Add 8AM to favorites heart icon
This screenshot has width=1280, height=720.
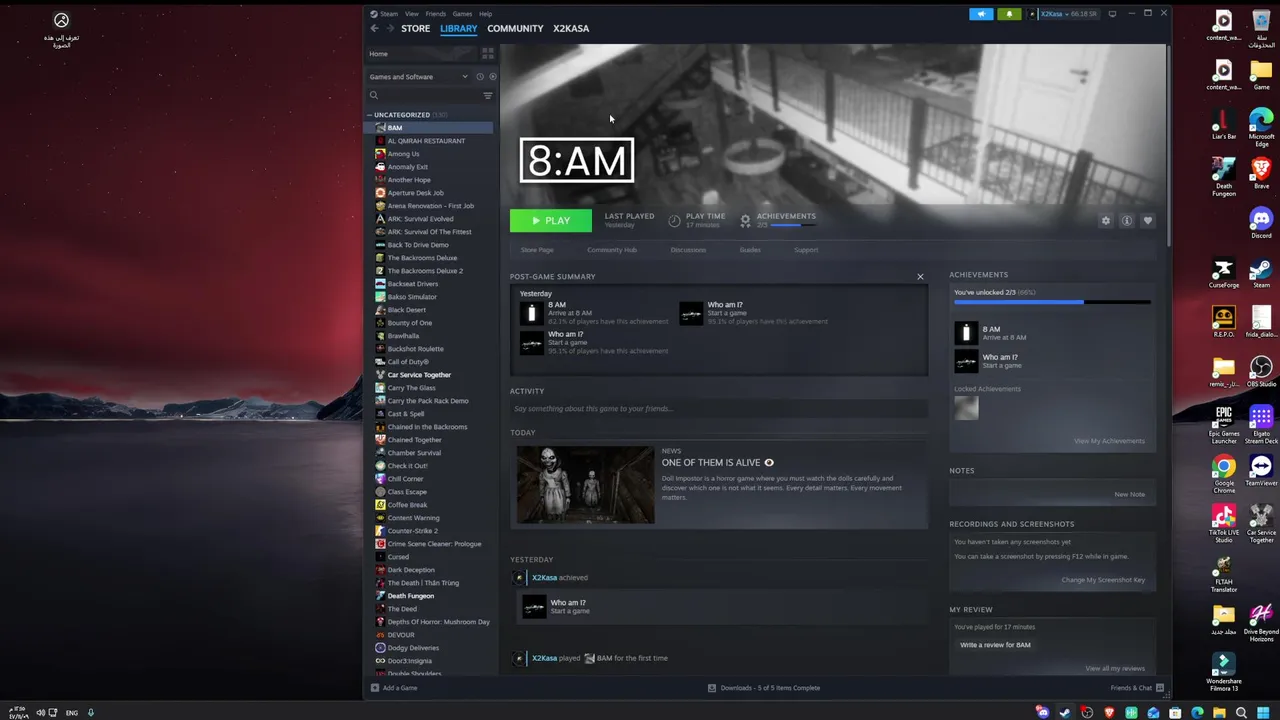[x=1147, y=221]
